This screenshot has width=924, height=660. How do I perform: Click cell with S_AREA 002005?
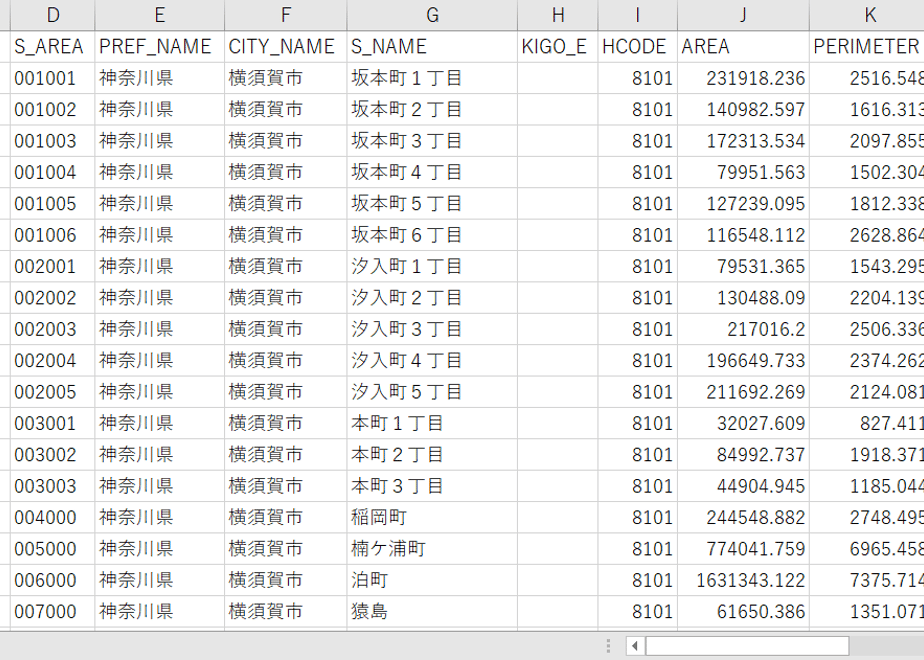coord(52,392)
